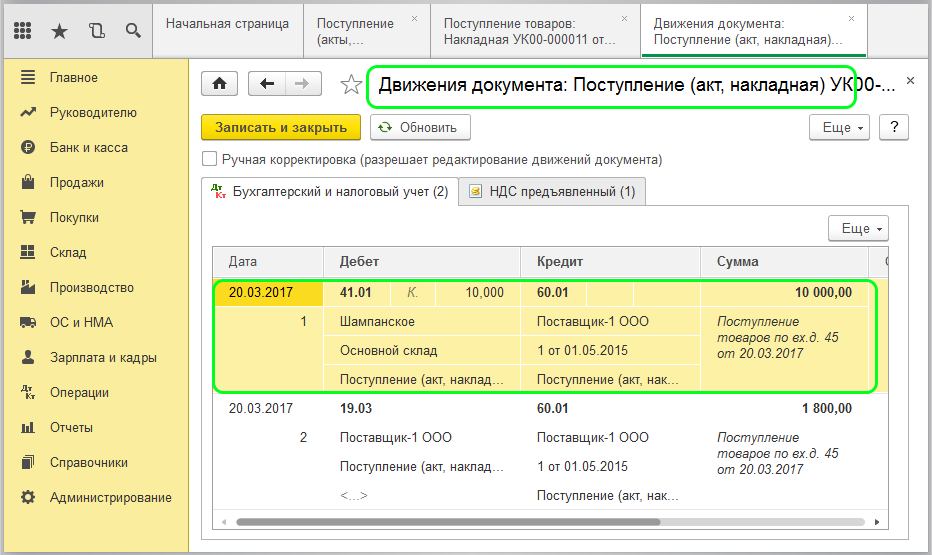The width and height of the screenshot is (932, 555).
Task: Add document to favorites star outline
Action: pyautogui.click(x=351, y=85)
